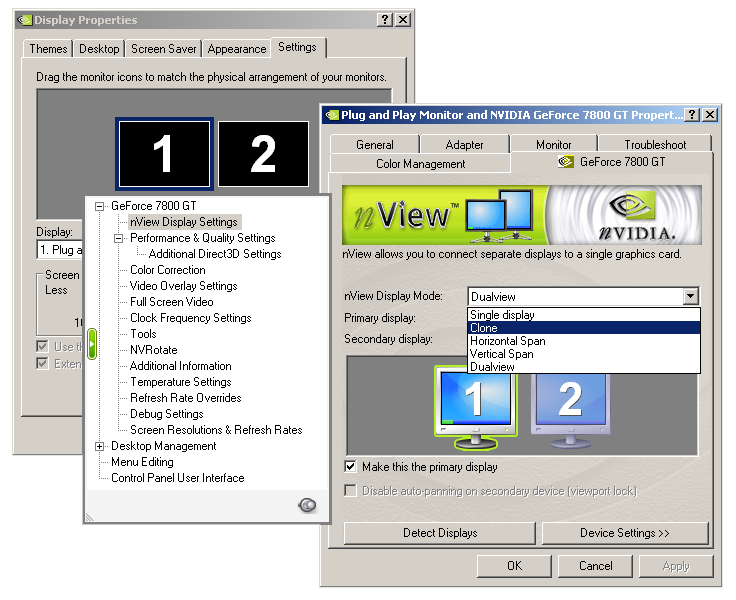Switch to the Themes tab
Image resolution: width=736 pixels, height=600 pixels.
[x=48, y=49]
